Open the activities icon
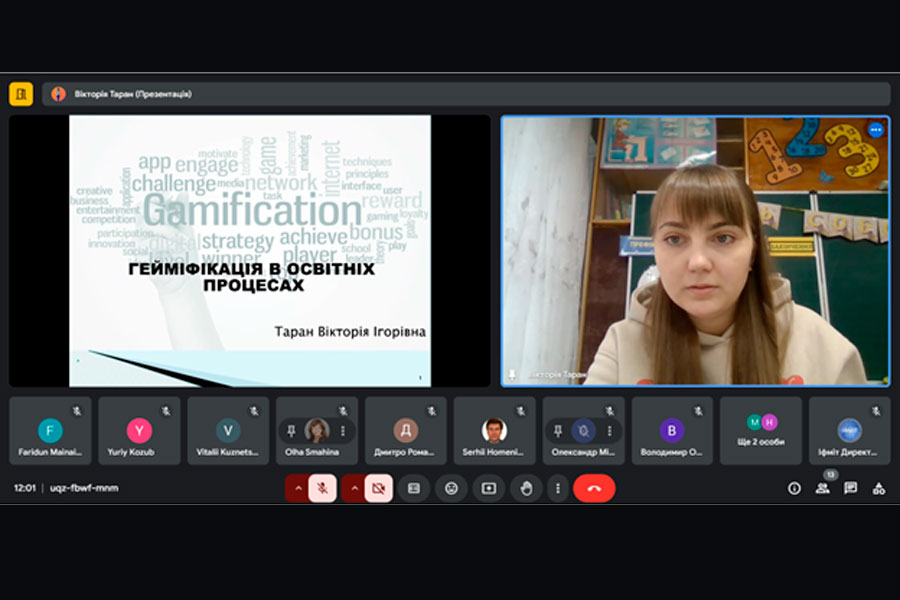Screen dimensions: 900x600 (x=878, y=488)
